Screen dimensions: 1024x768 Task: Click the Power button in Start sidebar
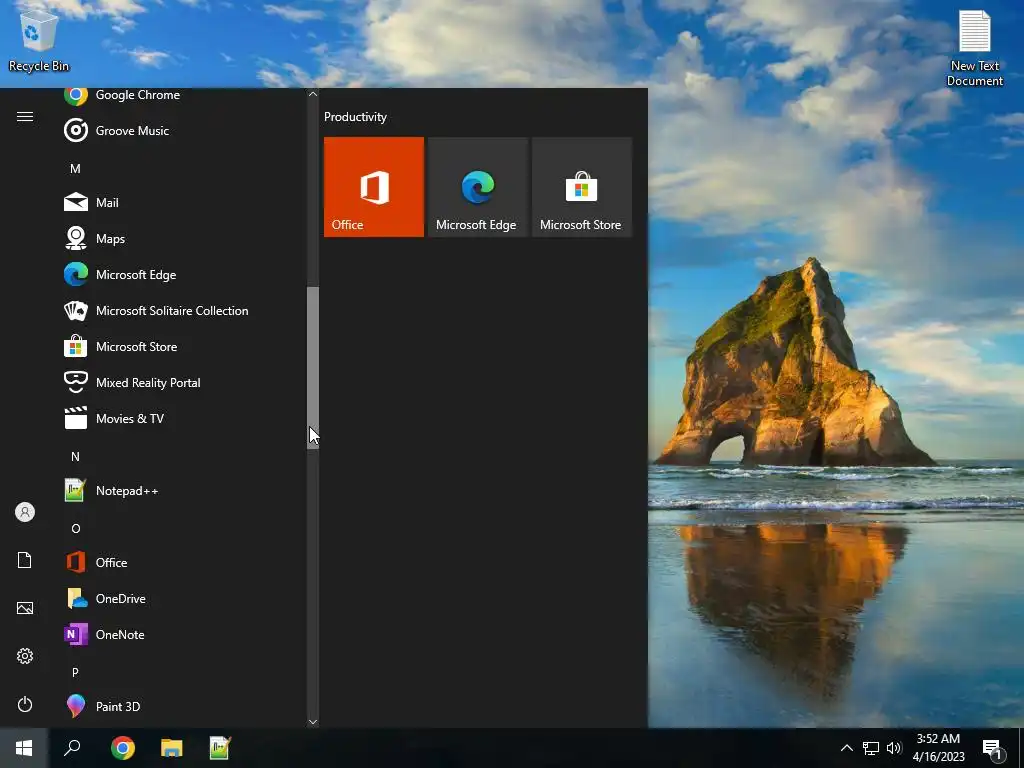point(25,704)
